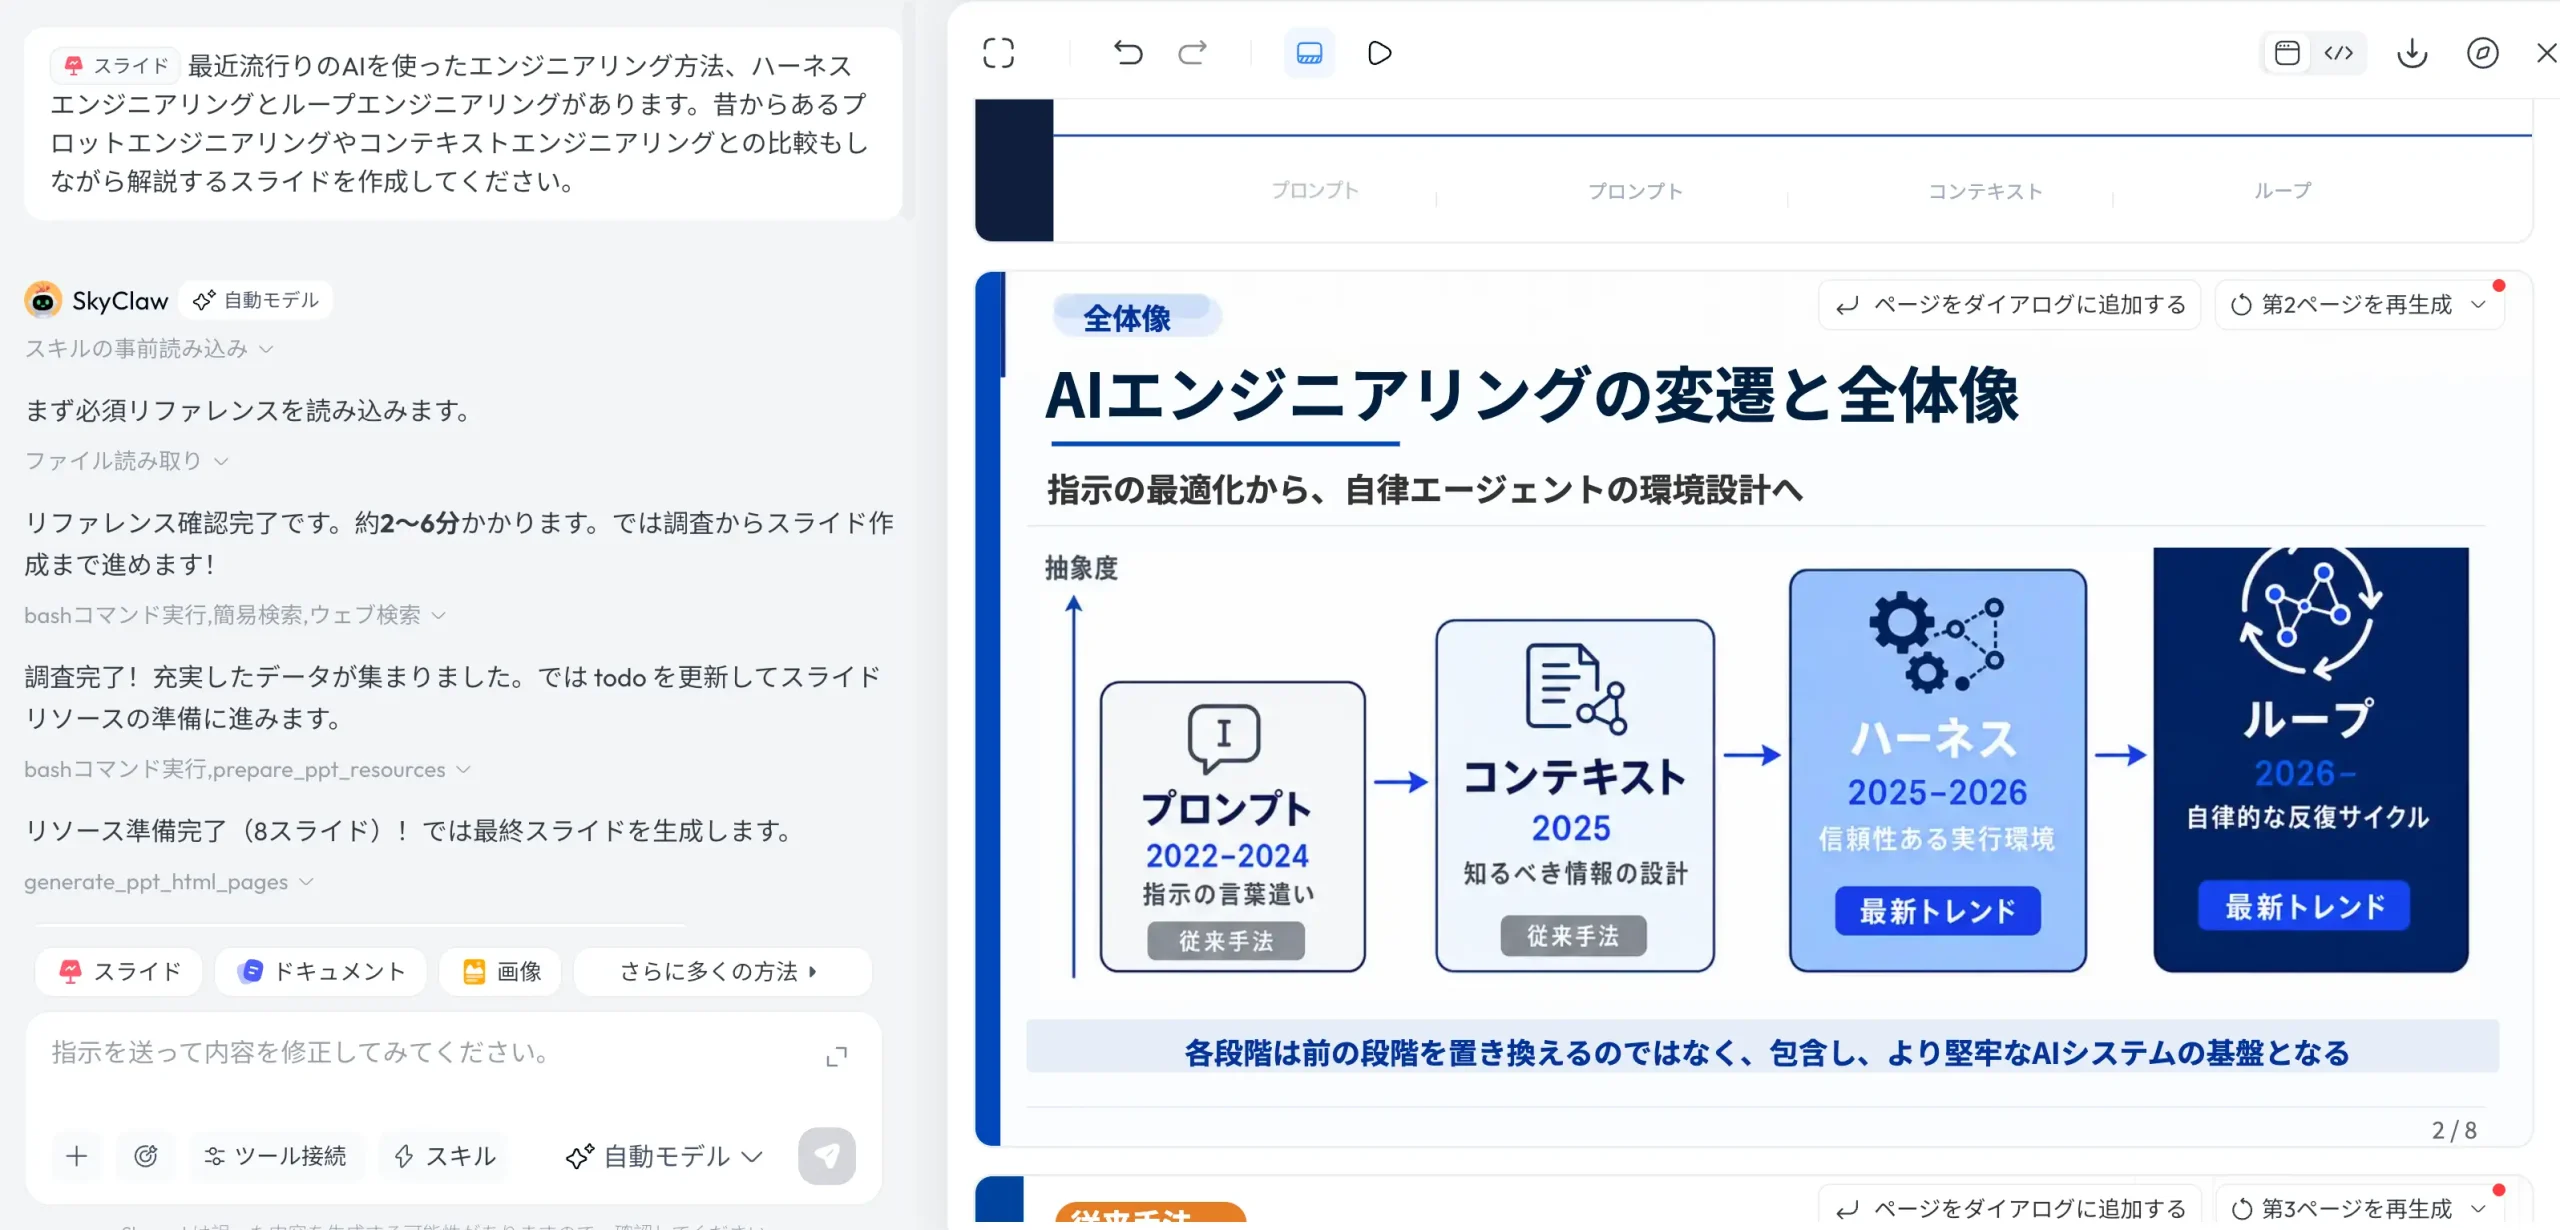Expand the bashコマンド実行,簡易検索,ウェブ検索 step
Screen dimensions: 2560x1230
tap(235, 615)
